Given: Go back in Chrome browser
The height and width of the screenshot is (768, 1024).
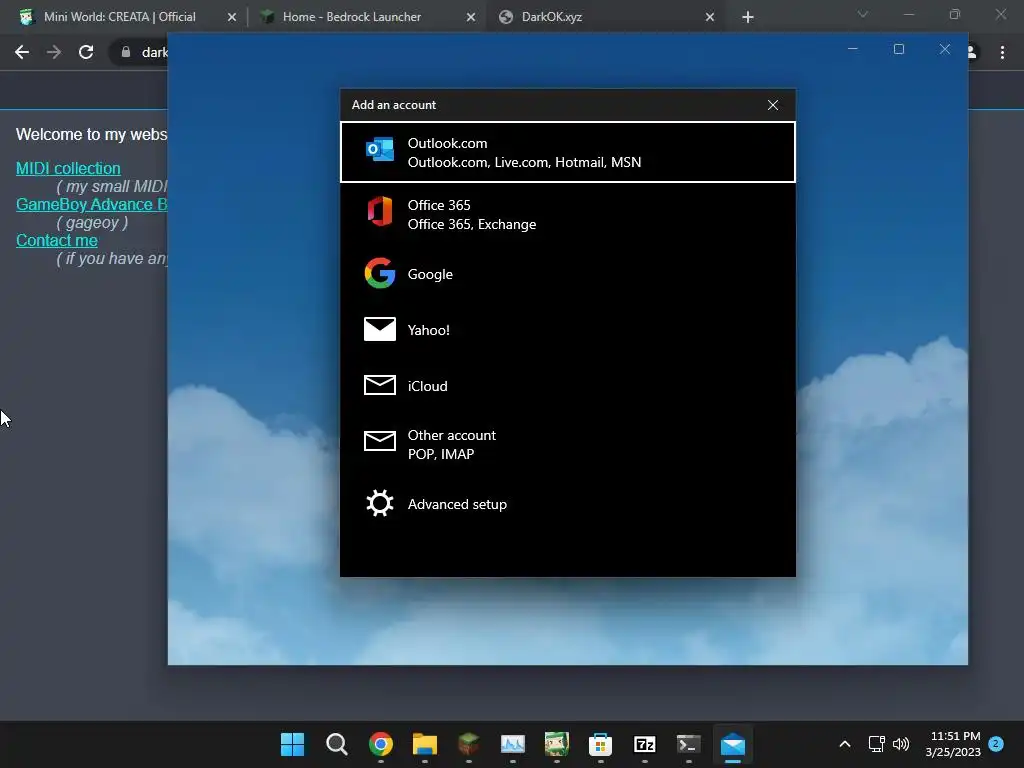Looking at the screenshot, I should pos(22,52).
